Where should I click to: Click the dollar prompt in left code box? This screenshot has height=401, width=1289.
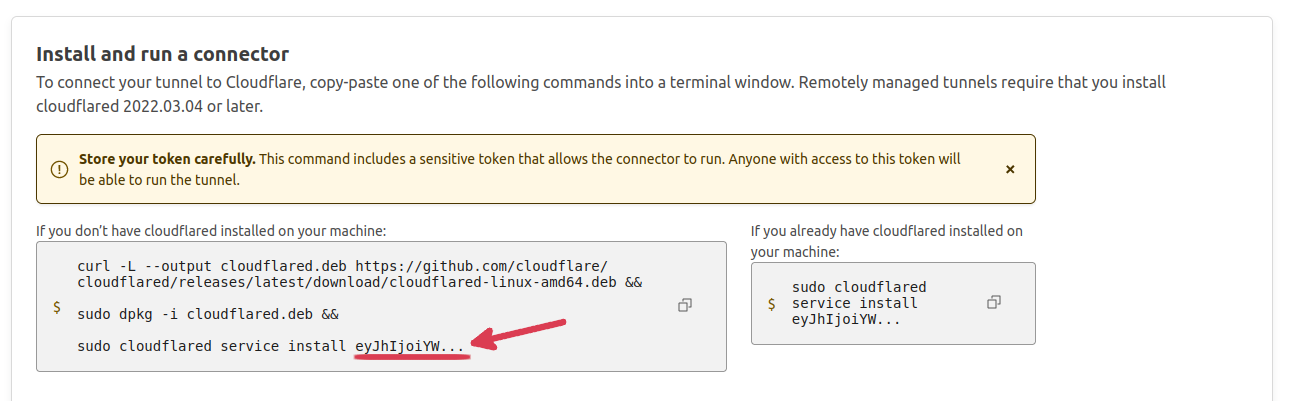point(57,308)
